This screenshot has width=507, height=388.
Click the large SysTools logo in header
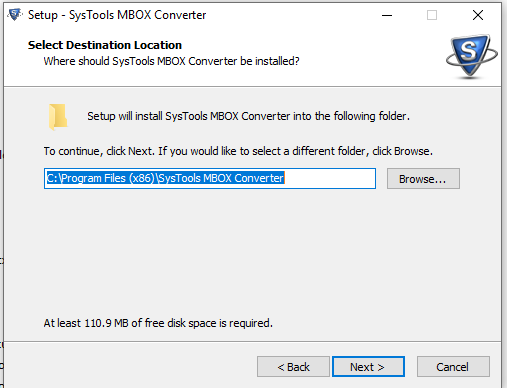[471, 56]
